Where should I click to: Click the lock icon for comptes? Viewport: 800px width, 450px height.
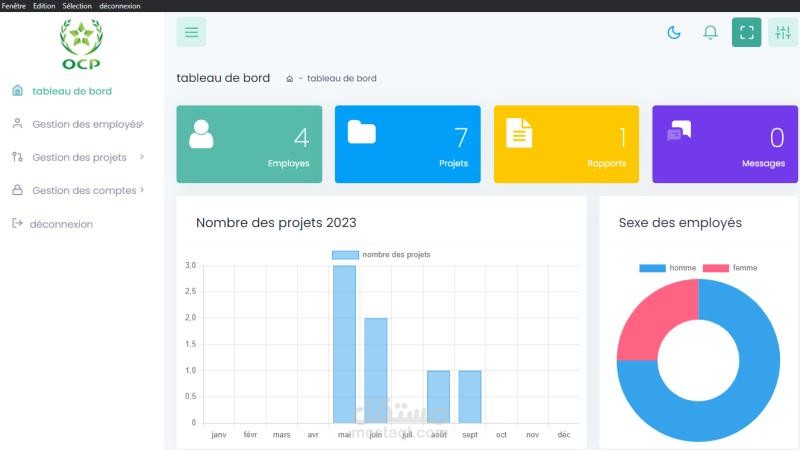coord(17,190)
